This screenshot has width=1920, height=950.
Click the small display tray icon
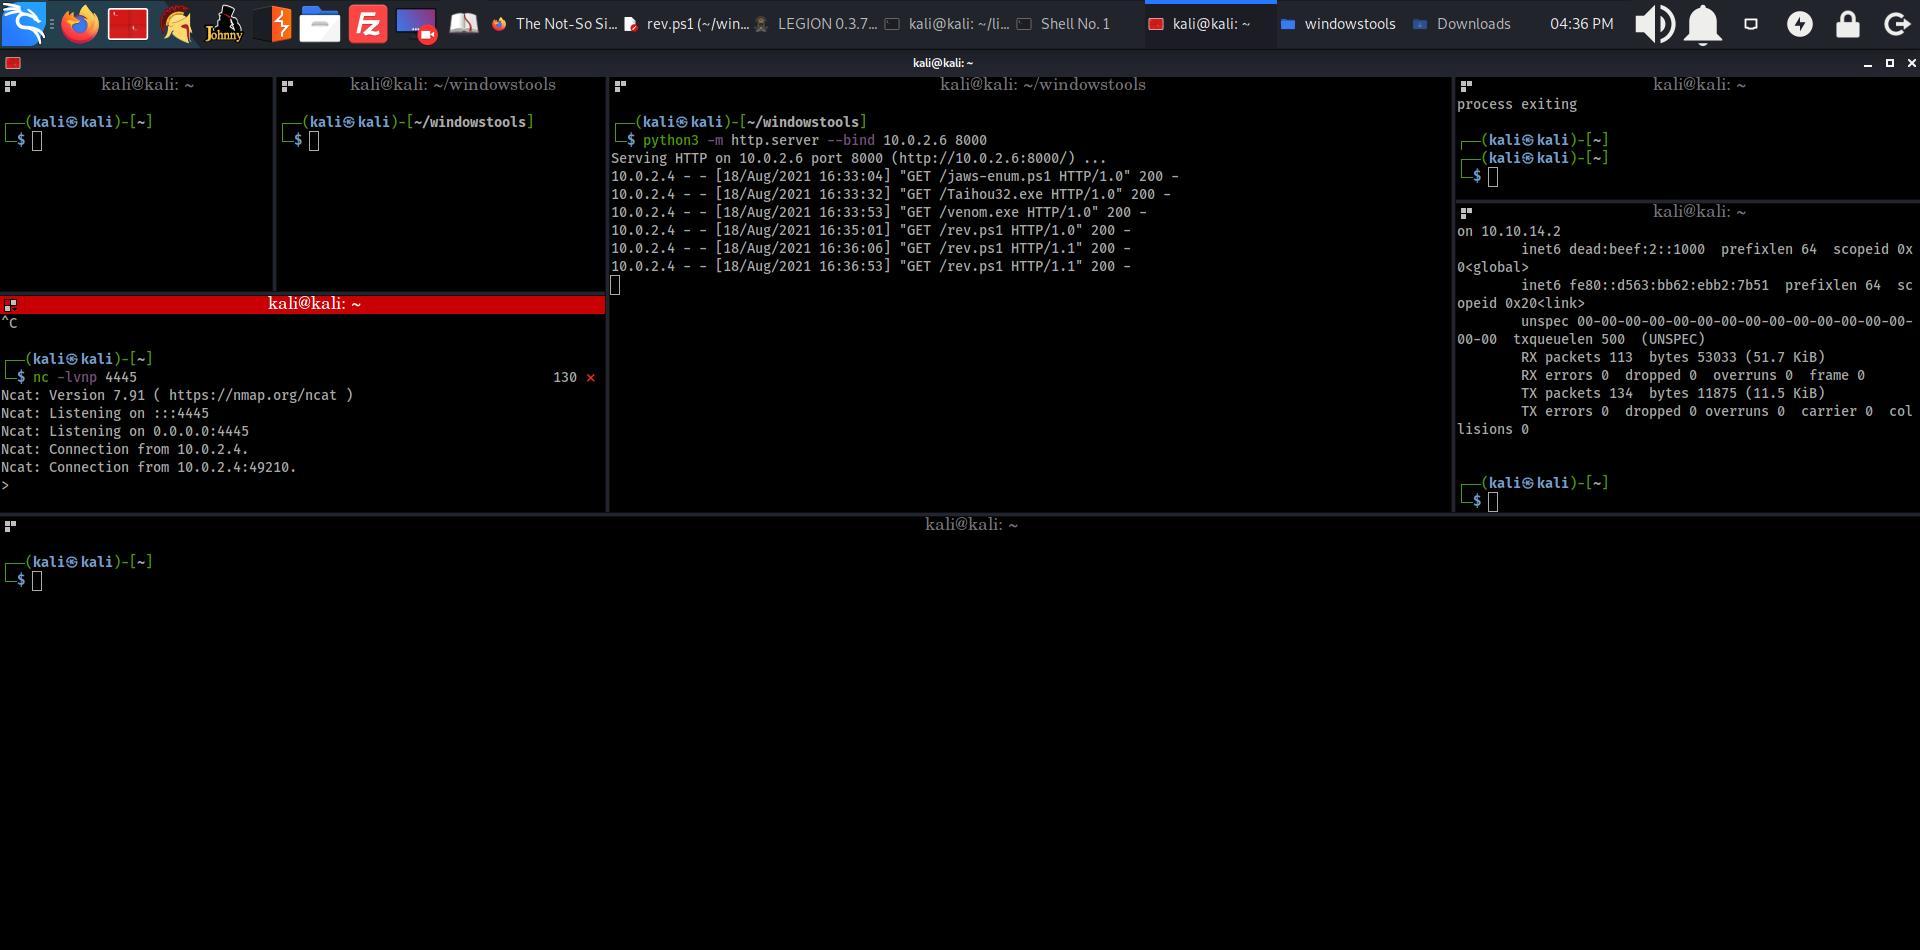[1751, 24]
